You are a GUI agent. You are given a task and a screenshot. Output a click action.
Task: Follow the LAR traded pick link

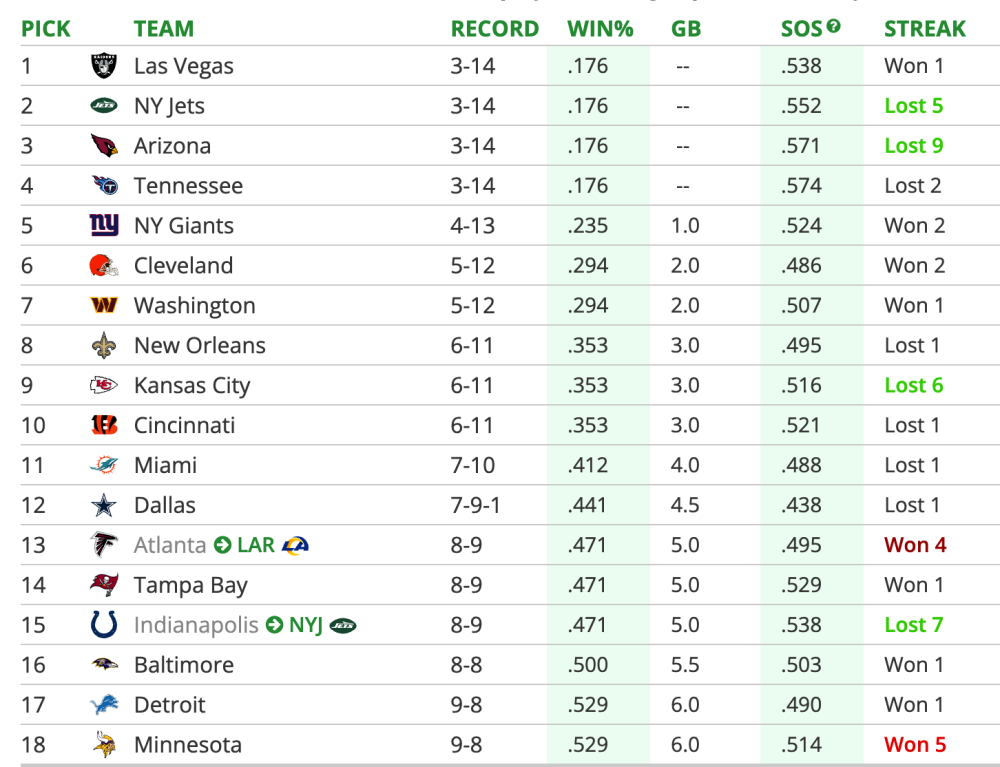point(256,546)
